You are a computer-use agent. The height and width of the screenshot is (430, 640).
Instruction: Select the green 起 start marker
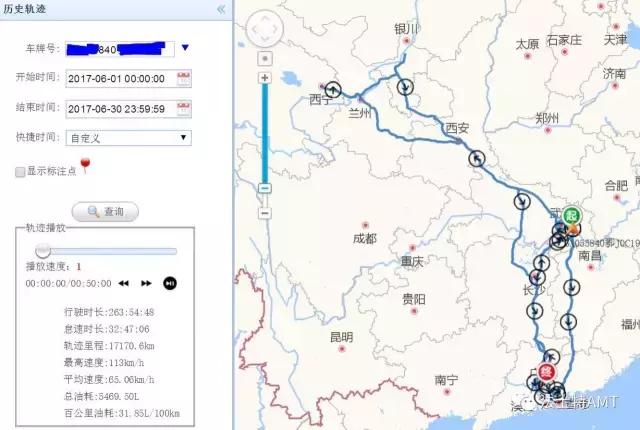572,216
